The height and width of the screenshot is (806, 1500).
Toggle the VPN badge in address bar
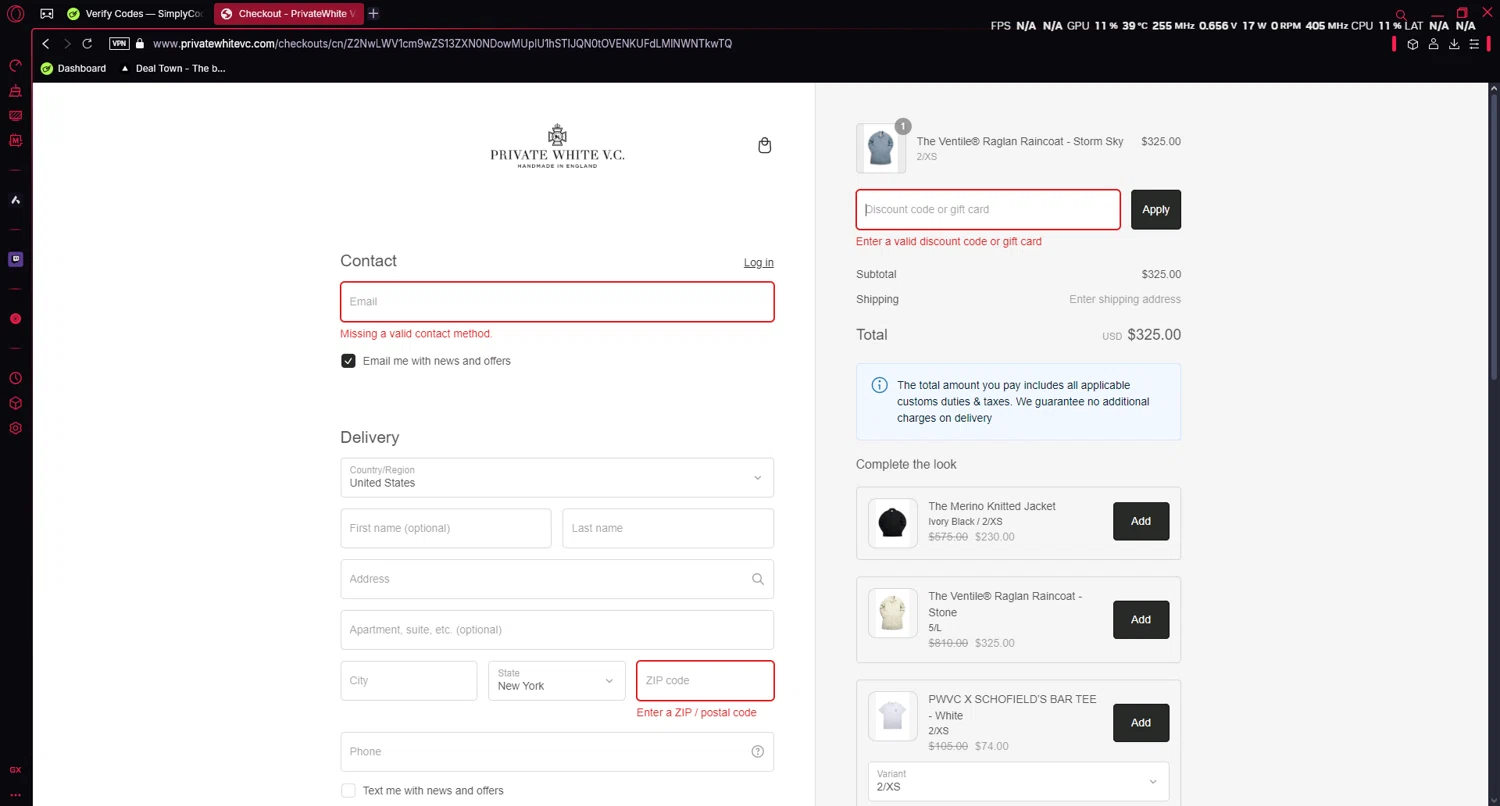point(119,44)
